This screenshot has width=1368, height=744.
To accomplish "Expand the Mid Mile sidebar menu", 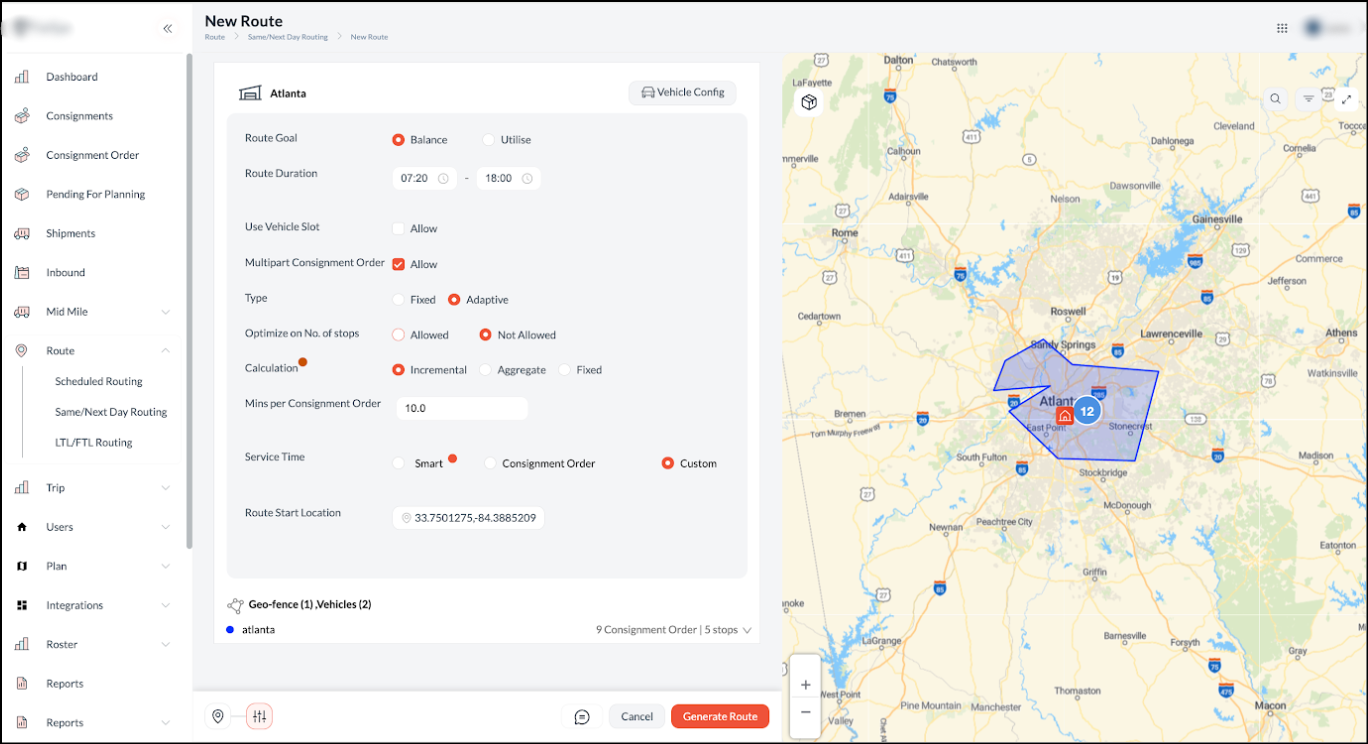I will coord(165,312).
